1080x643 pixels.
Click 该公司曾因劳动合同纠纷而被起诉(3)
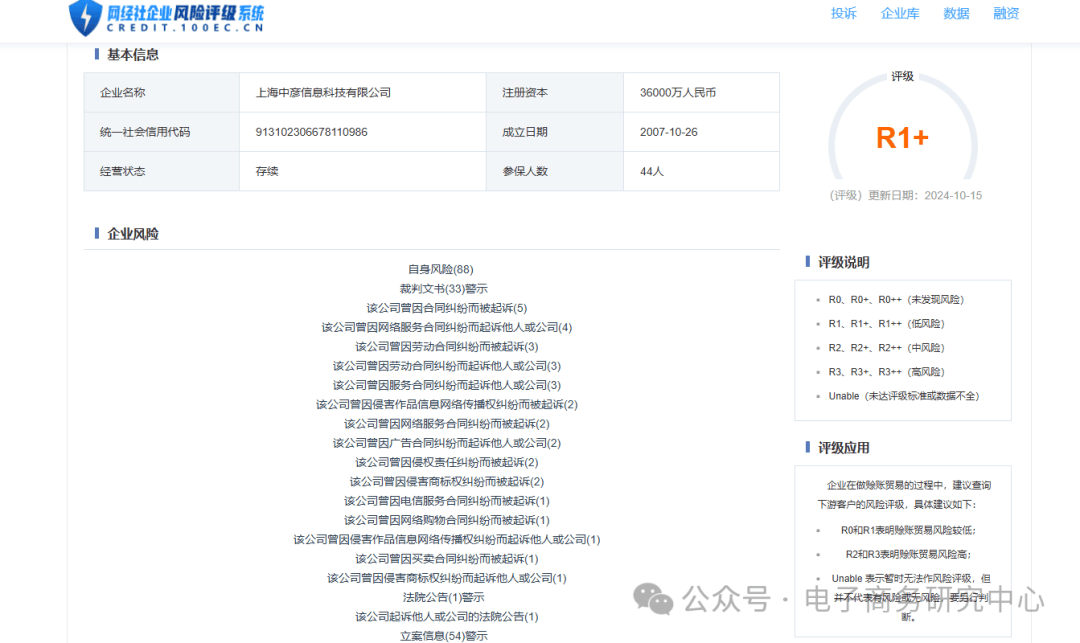[446, 346]
